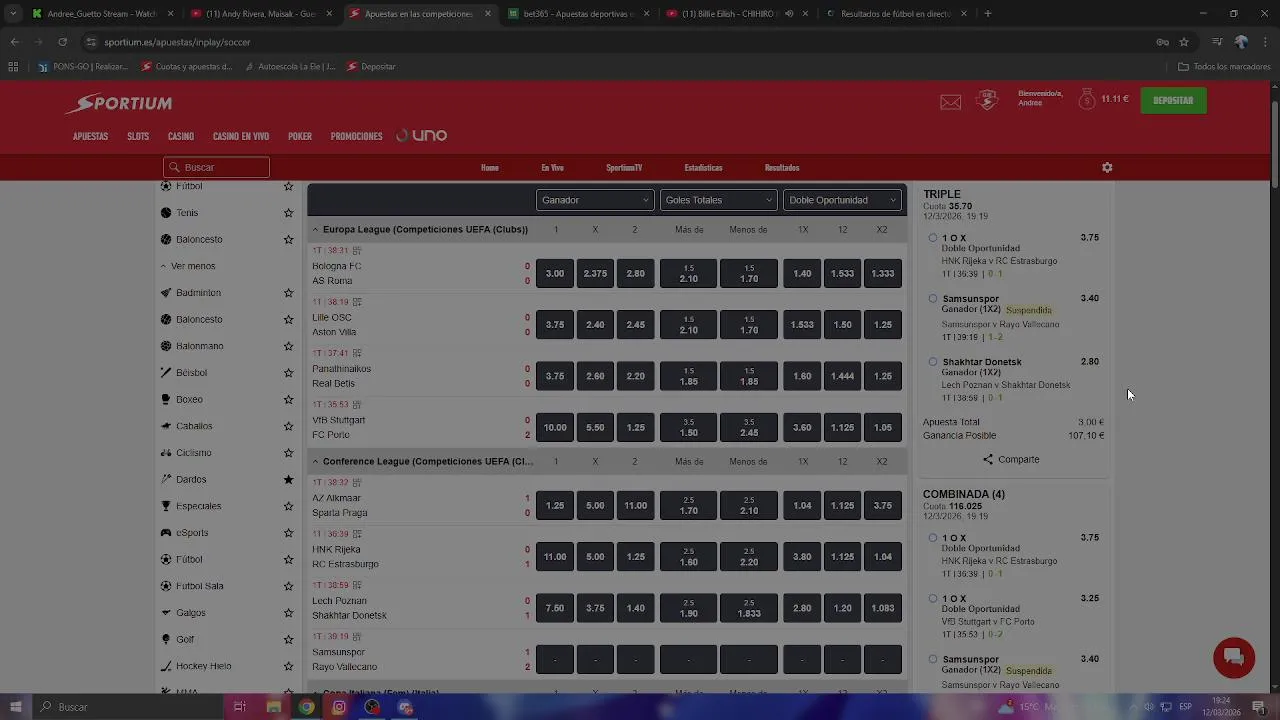Click the Balonmano sport icon

pos(166,346)
